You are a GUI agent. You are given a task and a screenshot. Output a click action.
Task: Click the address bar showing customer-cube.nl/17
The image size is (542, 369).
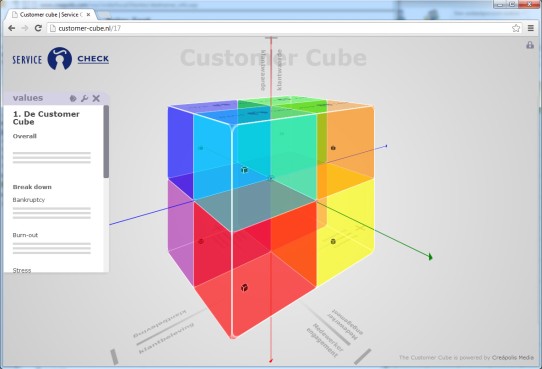point(280,28)
